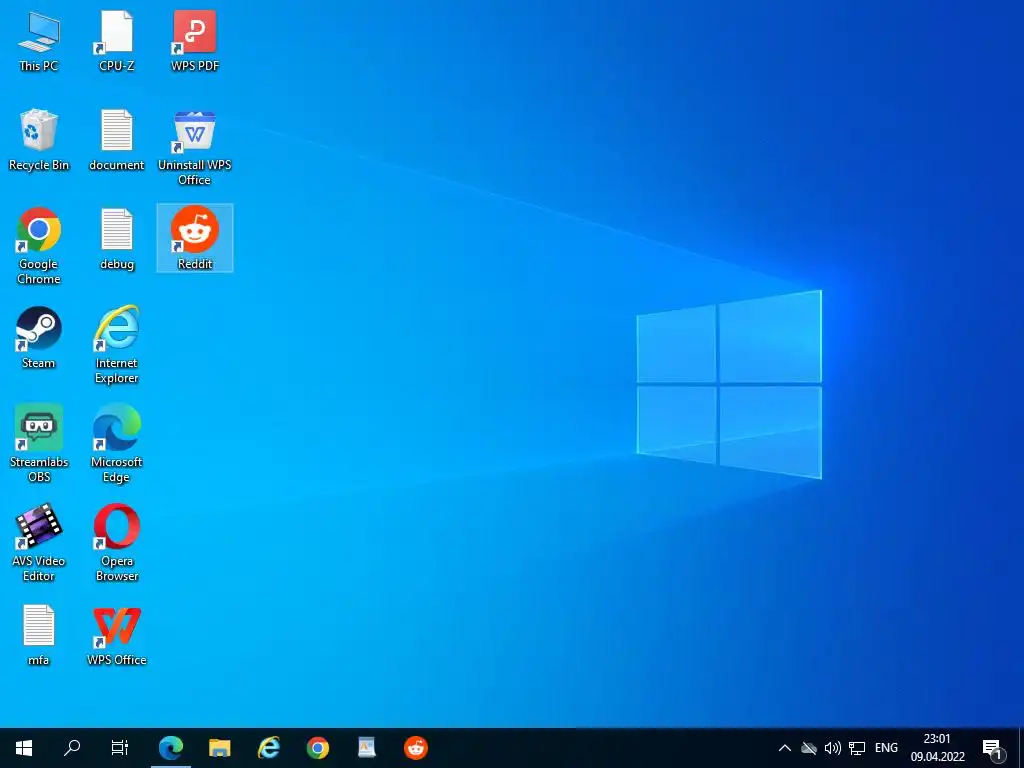Open Microsoft Edge from the taskbar
Viewport: 1024px width, 768px height.
pos(171,748)
